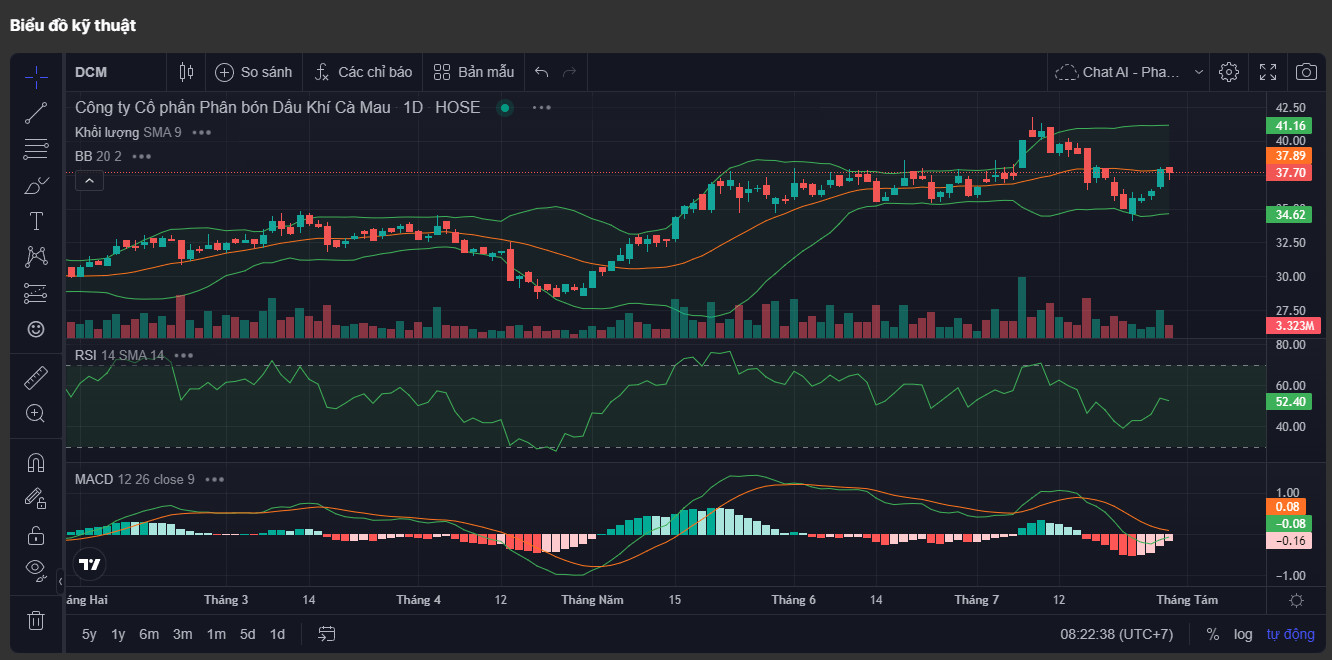Open the emoji and icons picker
This screenshot has width=1332, height=660.
(x=36, y=329)
